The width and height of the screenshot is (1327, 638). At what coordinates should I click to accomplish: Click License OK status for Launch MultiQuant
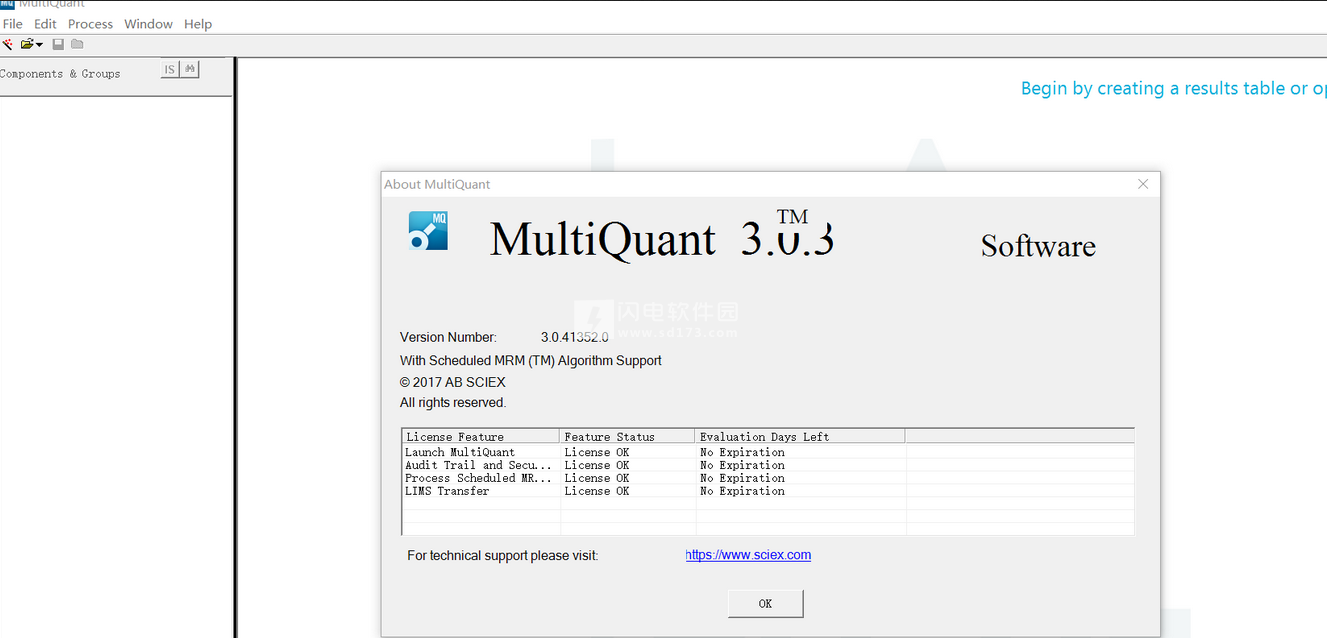(x=597, y=452)
